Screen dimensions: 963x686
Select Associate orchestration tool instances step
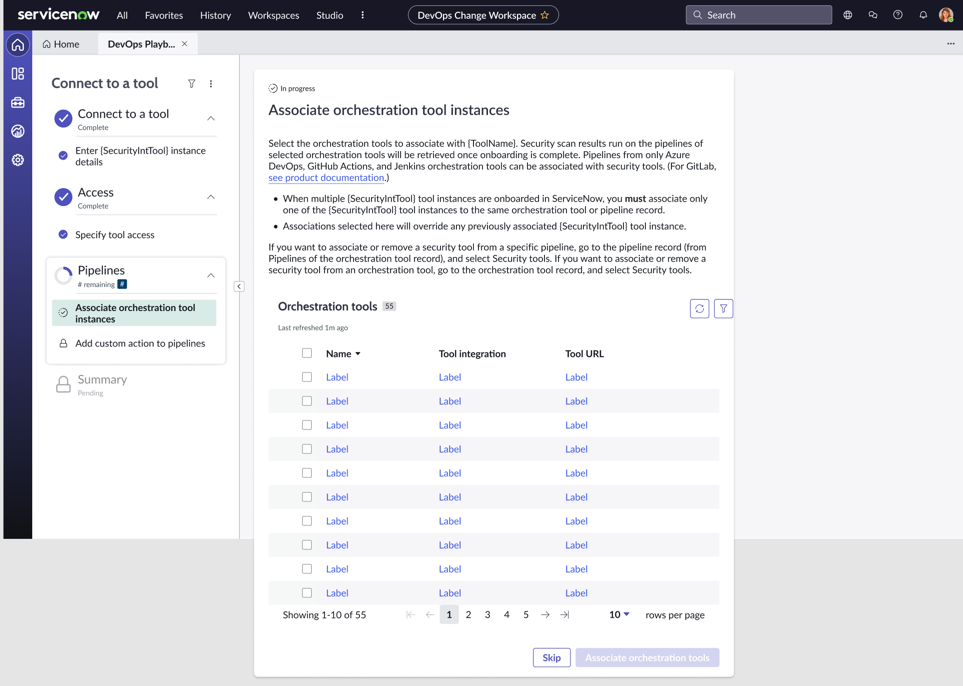(x=134, y=313)
